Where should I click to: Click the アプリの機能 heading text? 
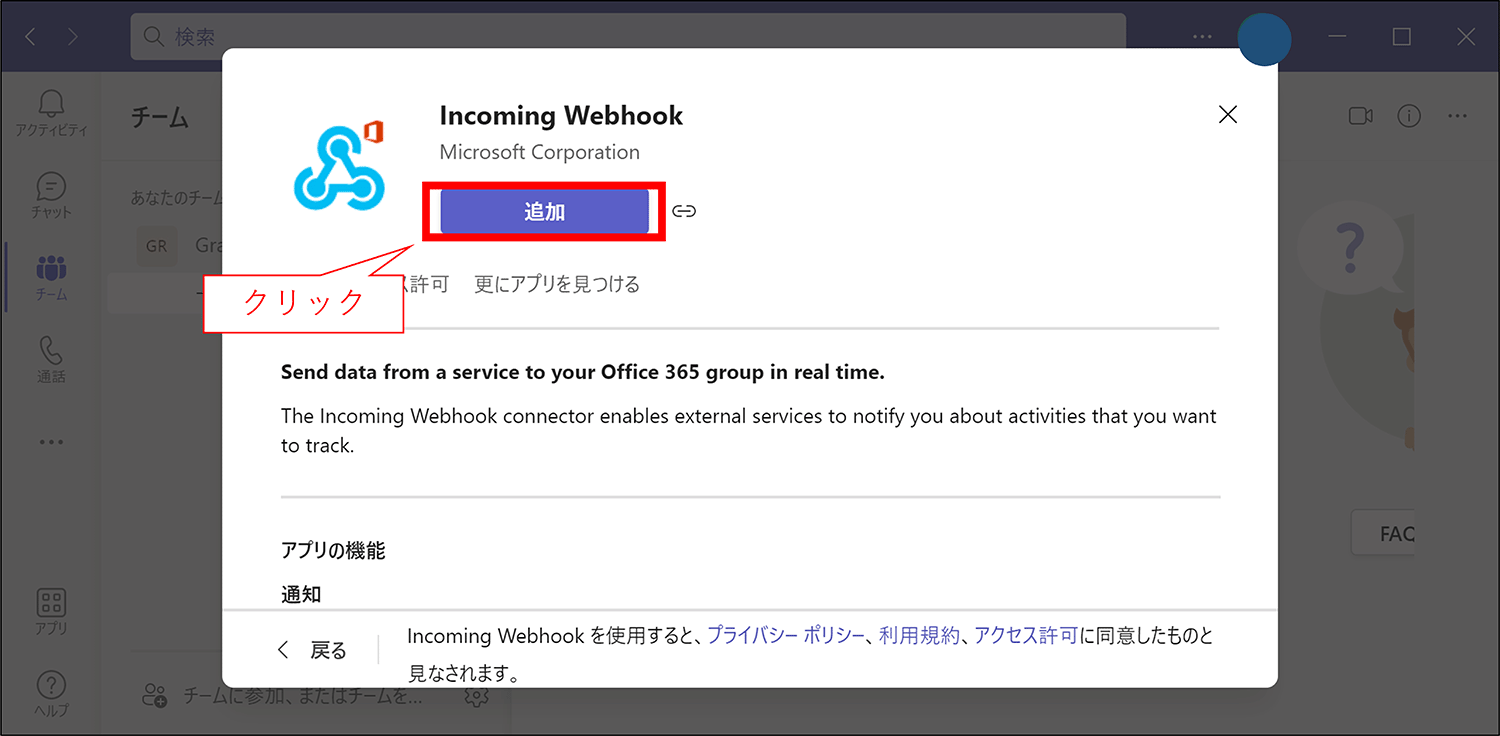point(333,550)
